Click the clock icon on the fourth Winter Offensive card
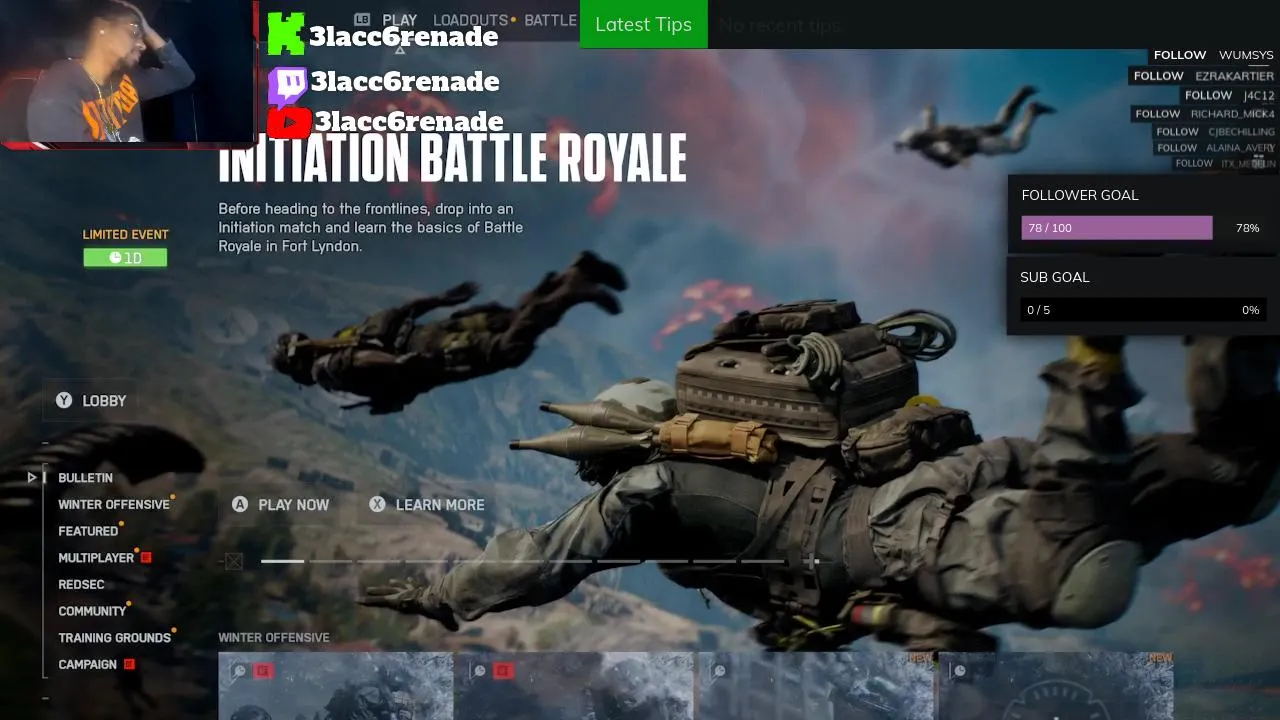The image size is (1280, 720). (959, 671)
